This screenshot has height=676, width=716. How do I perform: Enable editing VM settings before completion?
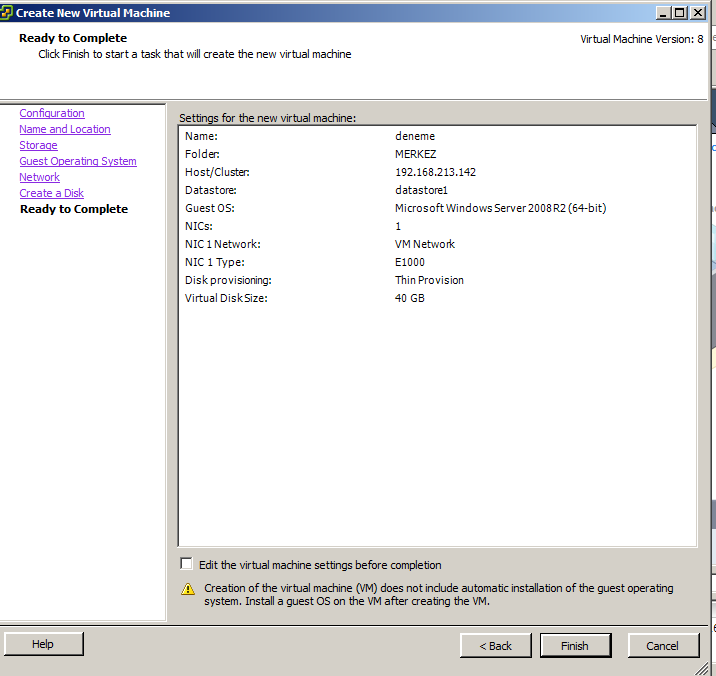[186, 565]
